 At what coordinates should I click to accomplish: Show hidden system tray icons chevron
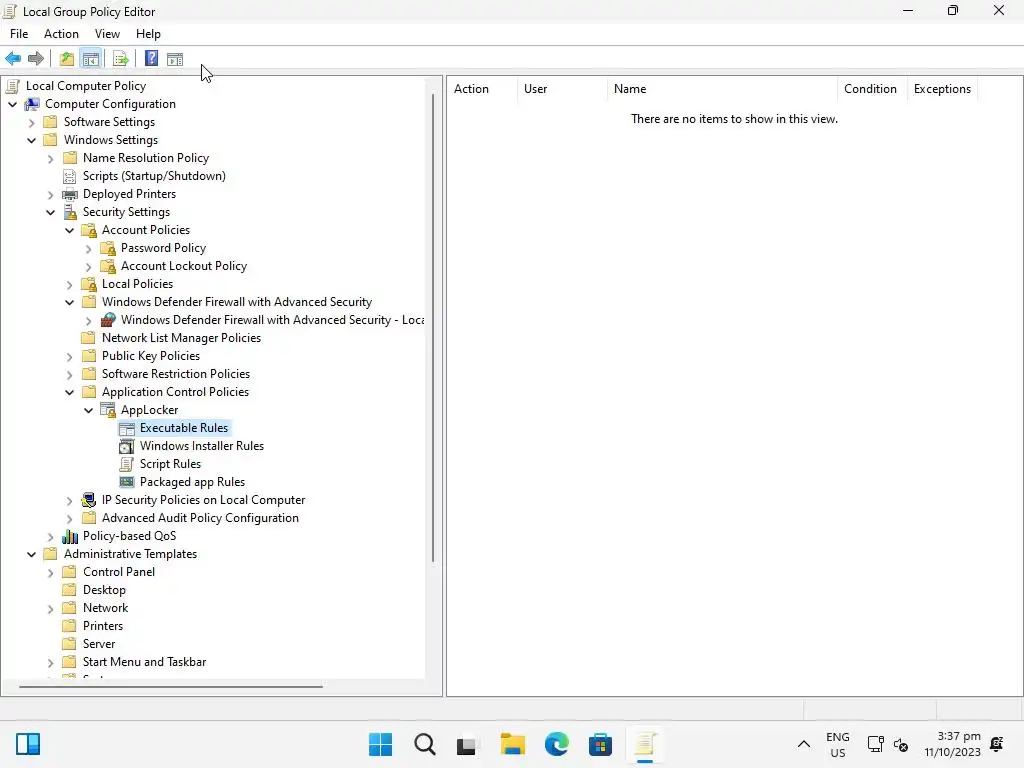pos(804,744)
